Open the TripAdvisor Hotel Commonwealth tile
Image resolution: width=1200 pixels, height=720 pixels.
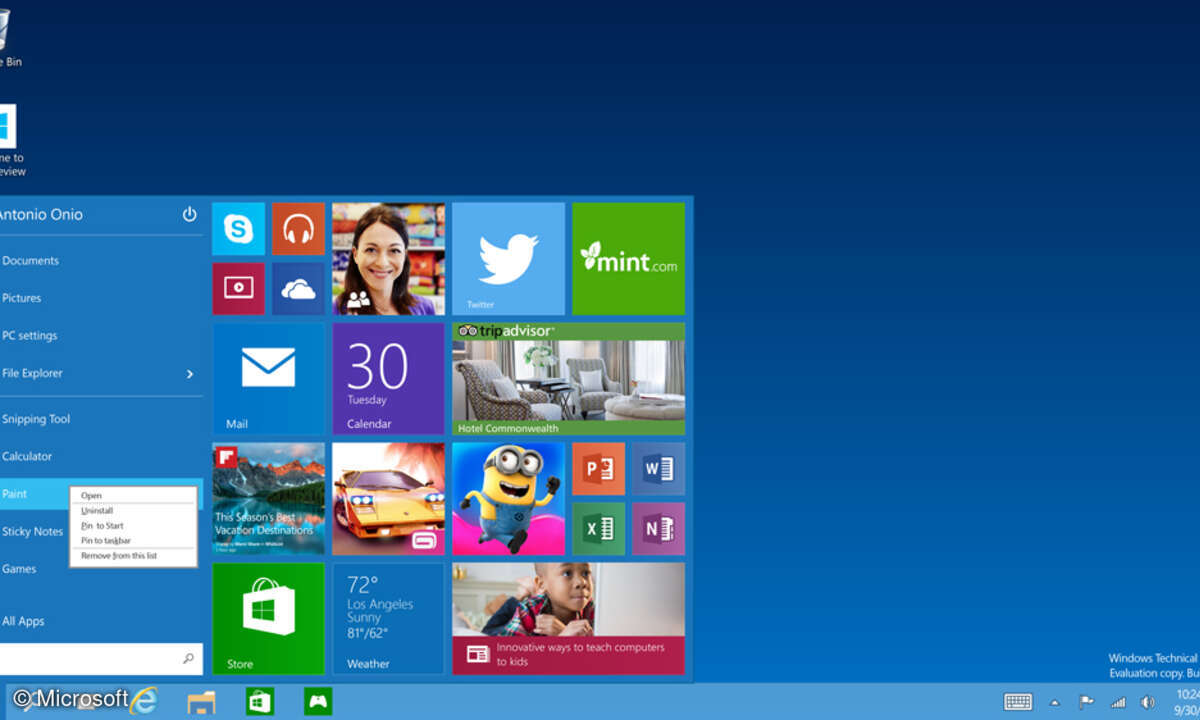(x=568, y=379)
